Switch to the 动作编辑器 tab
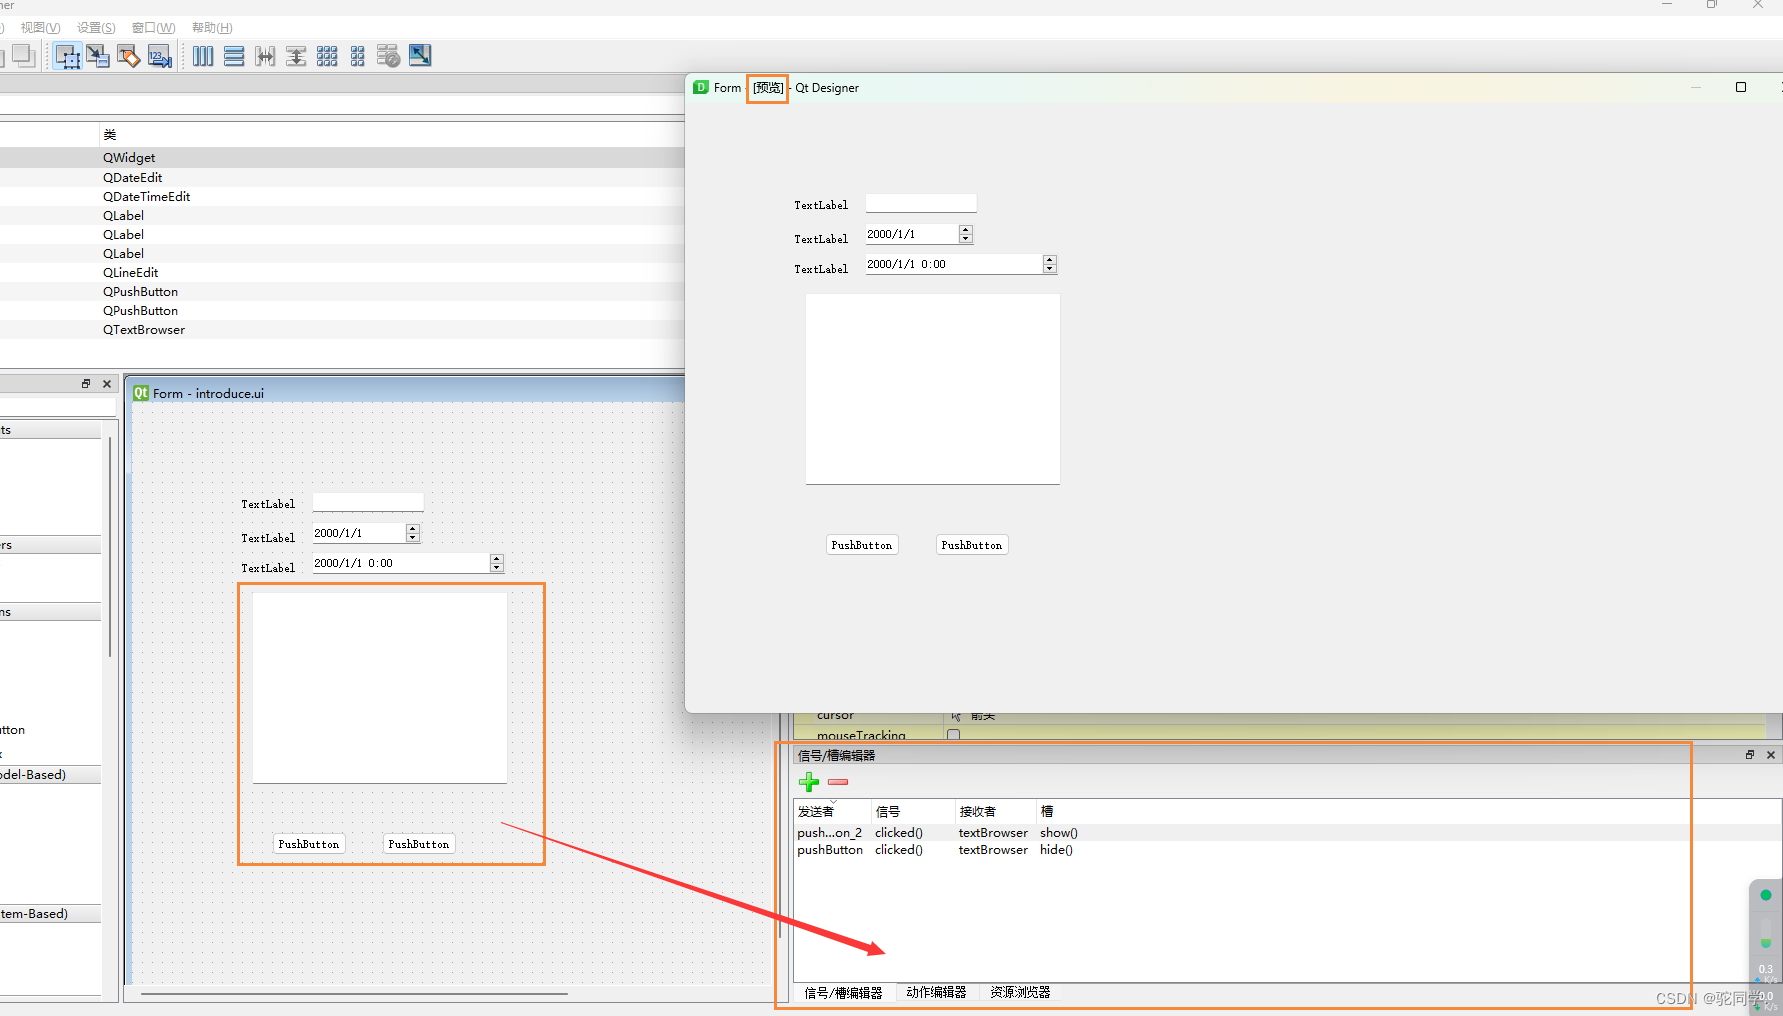 point(936,993)
